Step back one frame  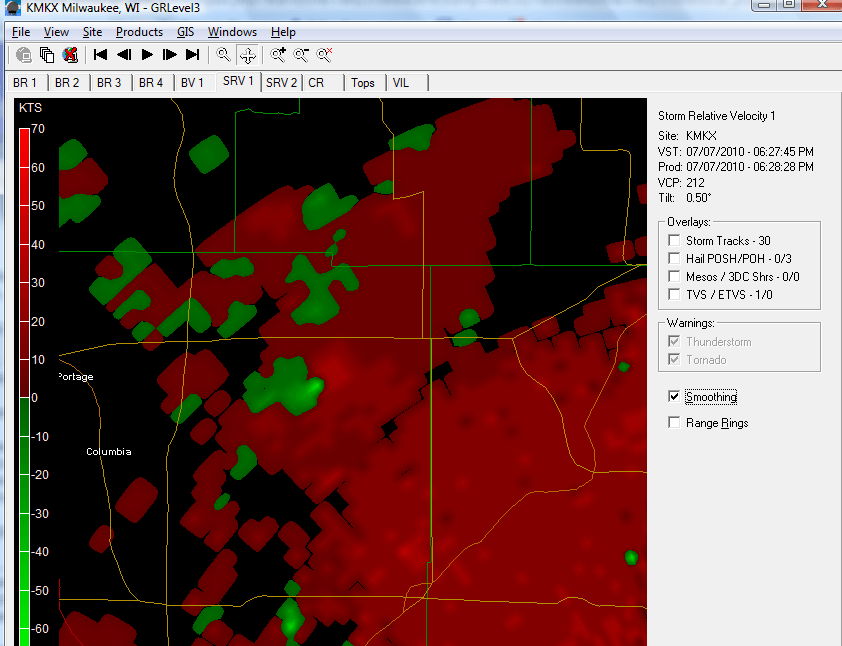(124, 54)
